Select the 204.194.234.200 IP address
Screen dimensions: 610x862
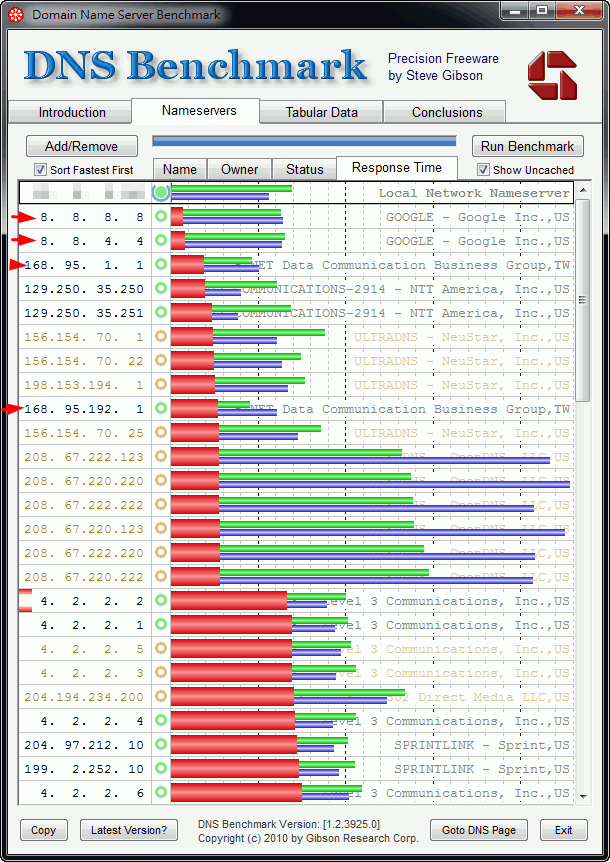click(84, 697)
